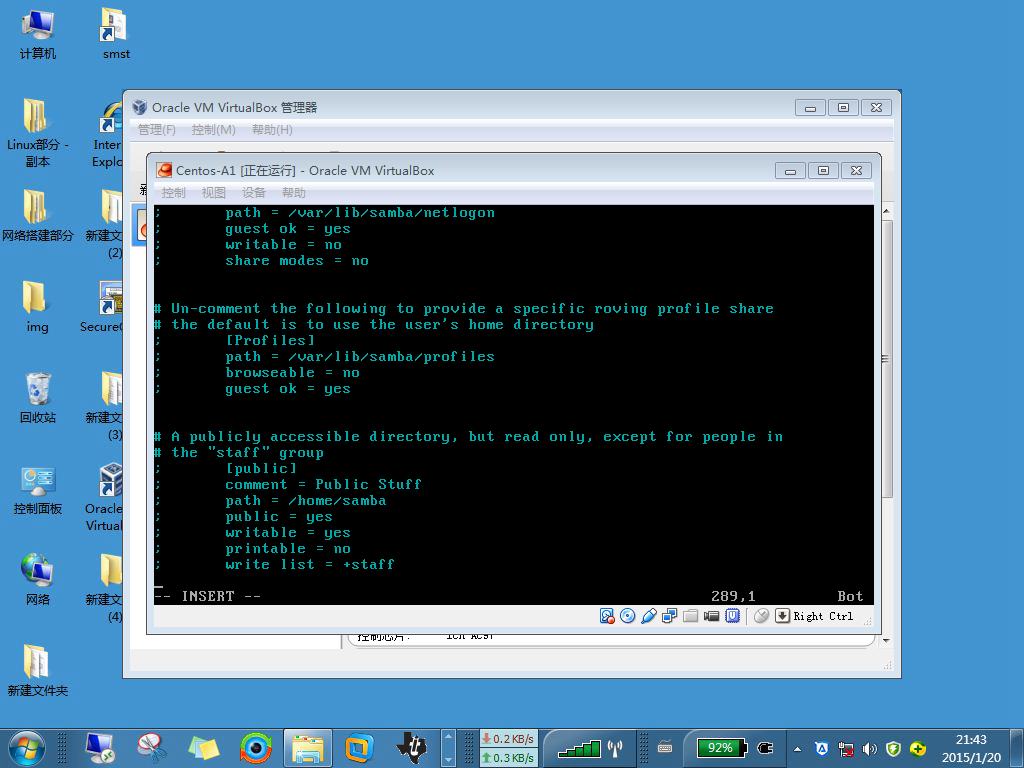
Task: Click the taskbar toolbar scroll up arrow
Action: (448, 737)
